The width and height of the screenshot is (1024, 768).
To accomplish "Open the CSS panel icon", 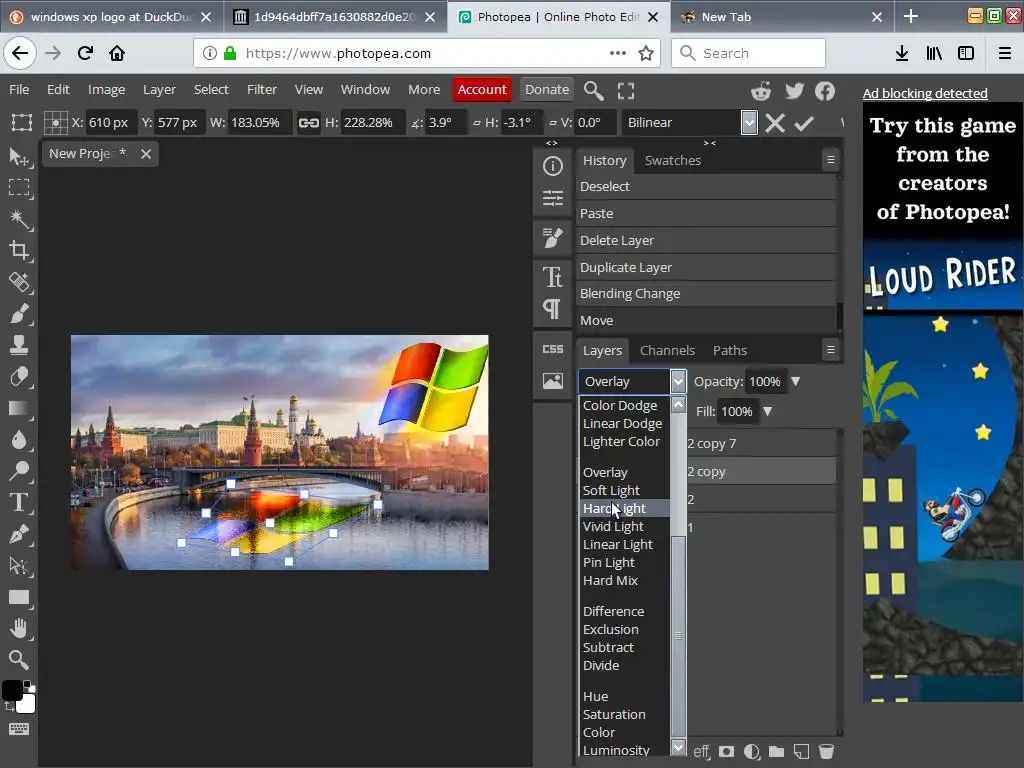I will [x=552, y=349].
